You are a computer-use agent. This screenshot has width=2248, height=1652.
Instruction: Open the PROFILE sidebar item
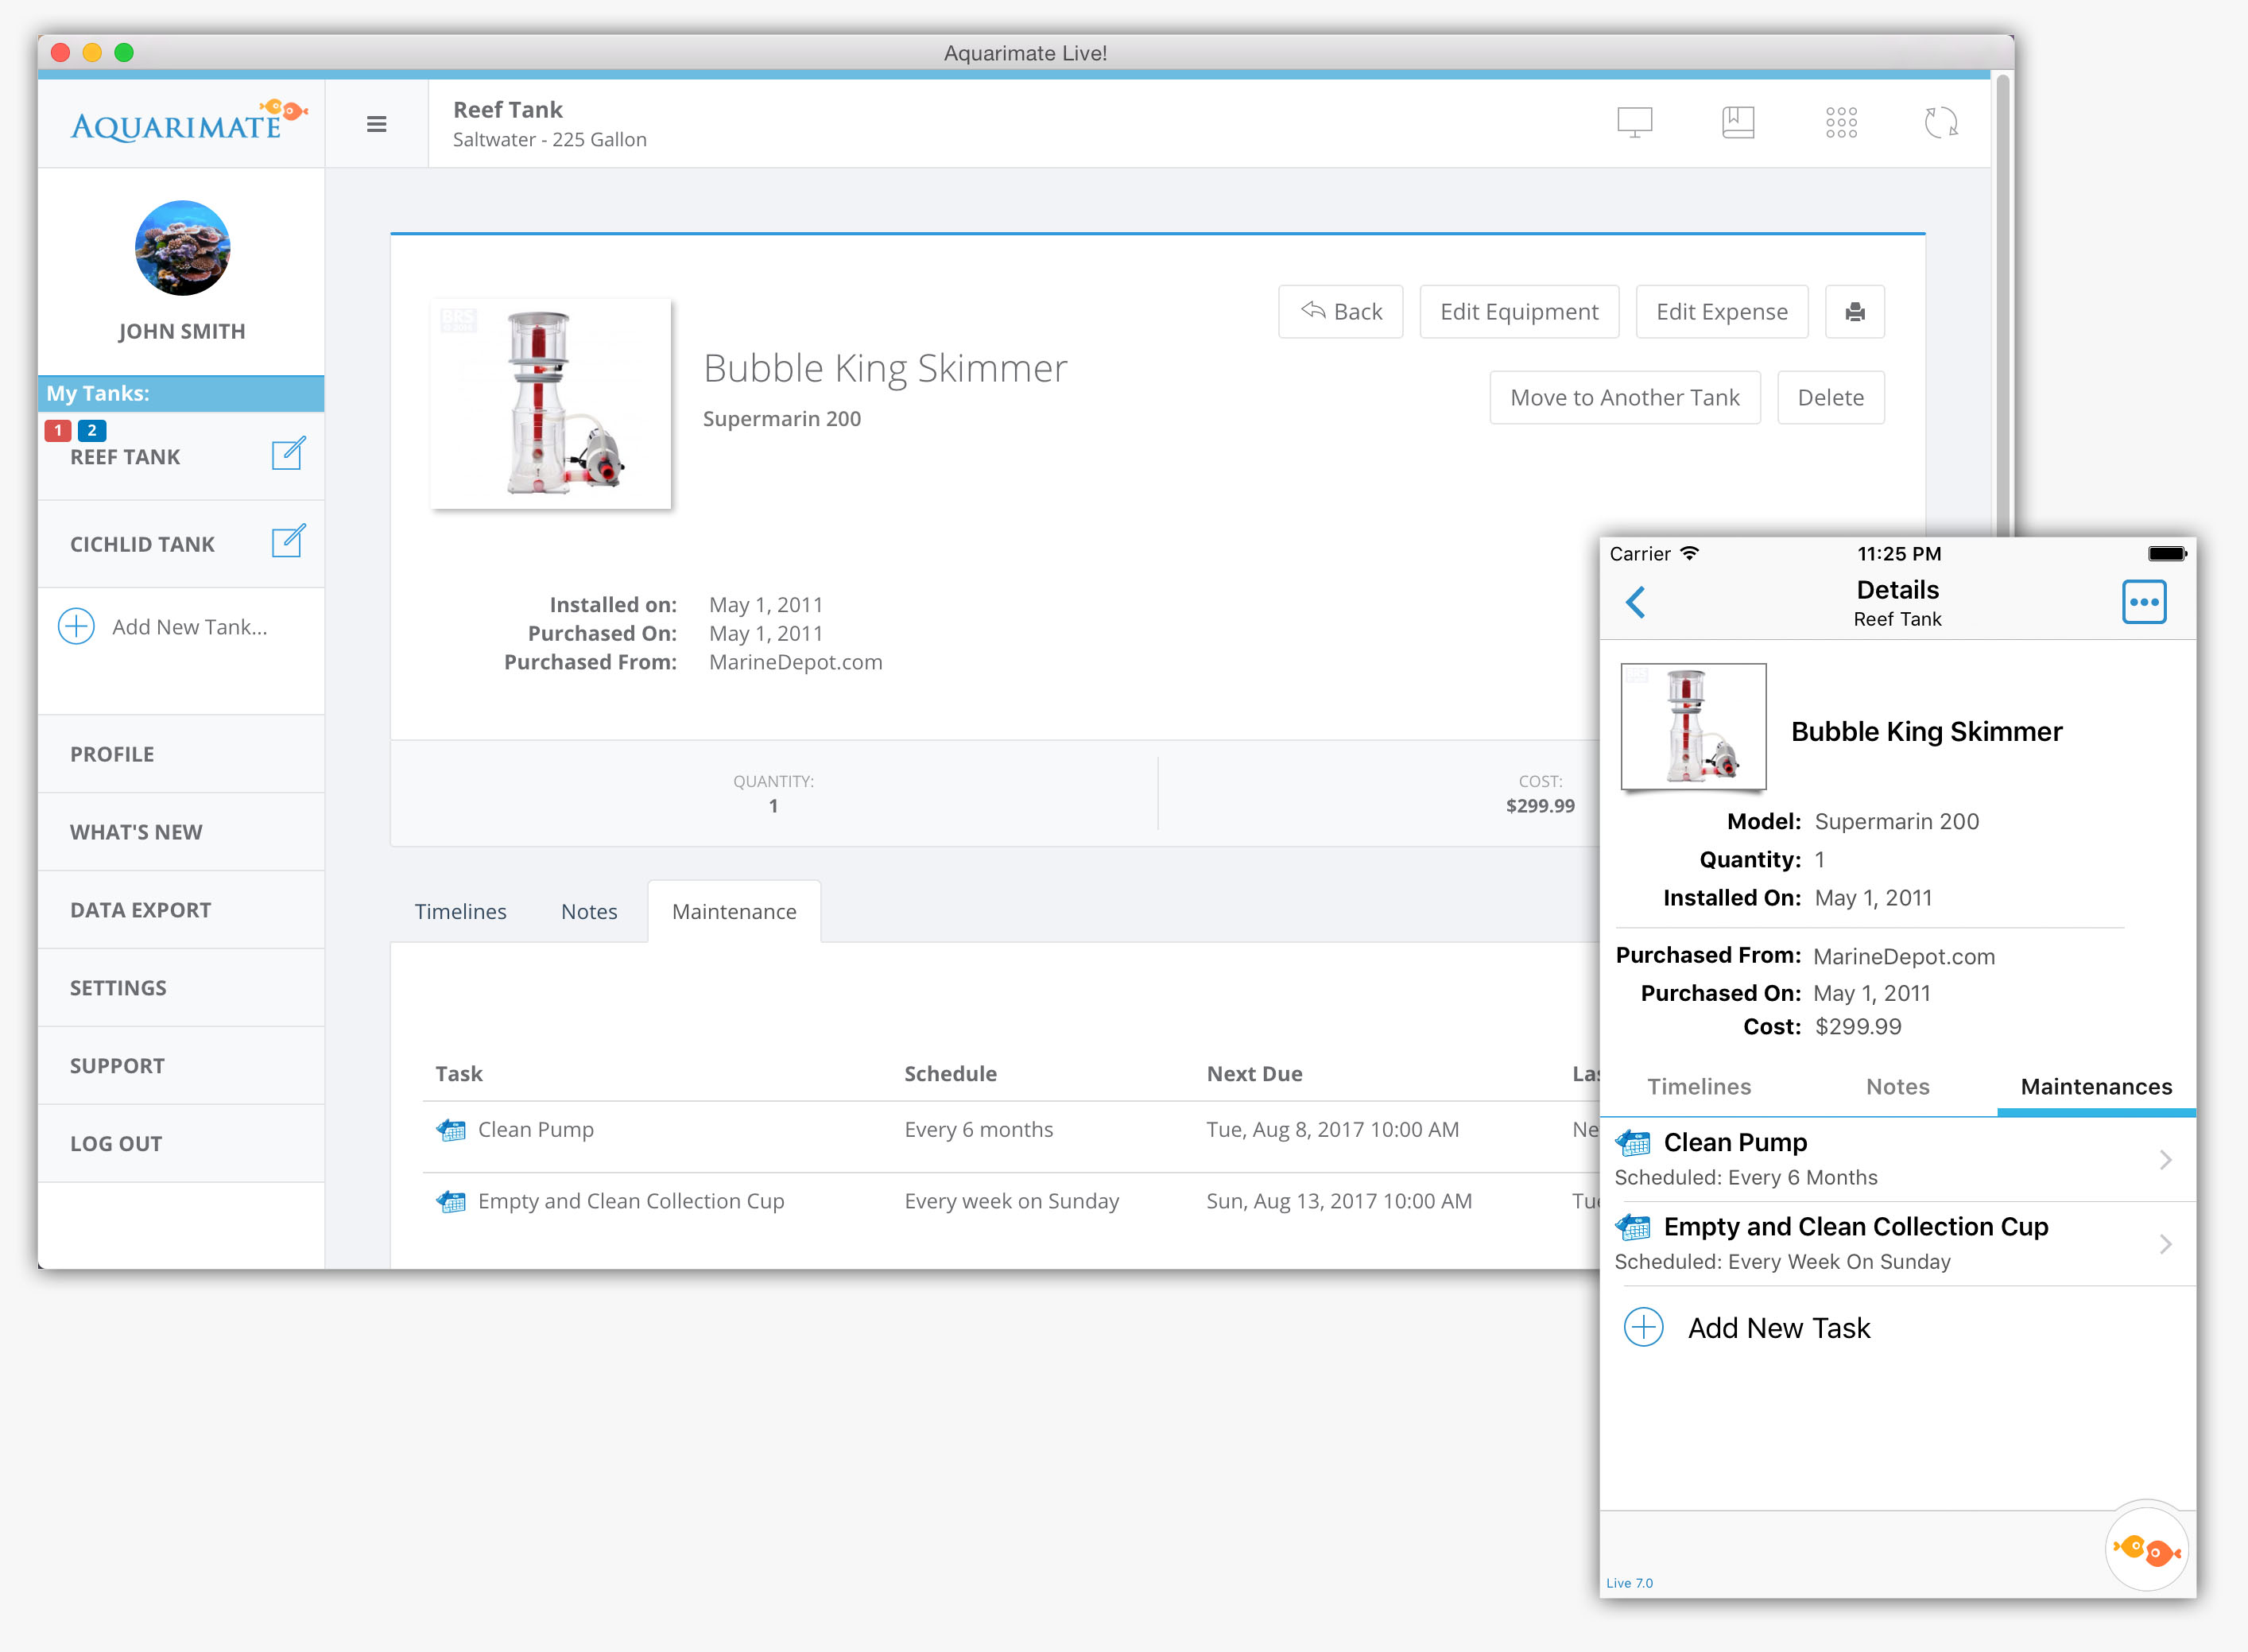pos(181,754)
